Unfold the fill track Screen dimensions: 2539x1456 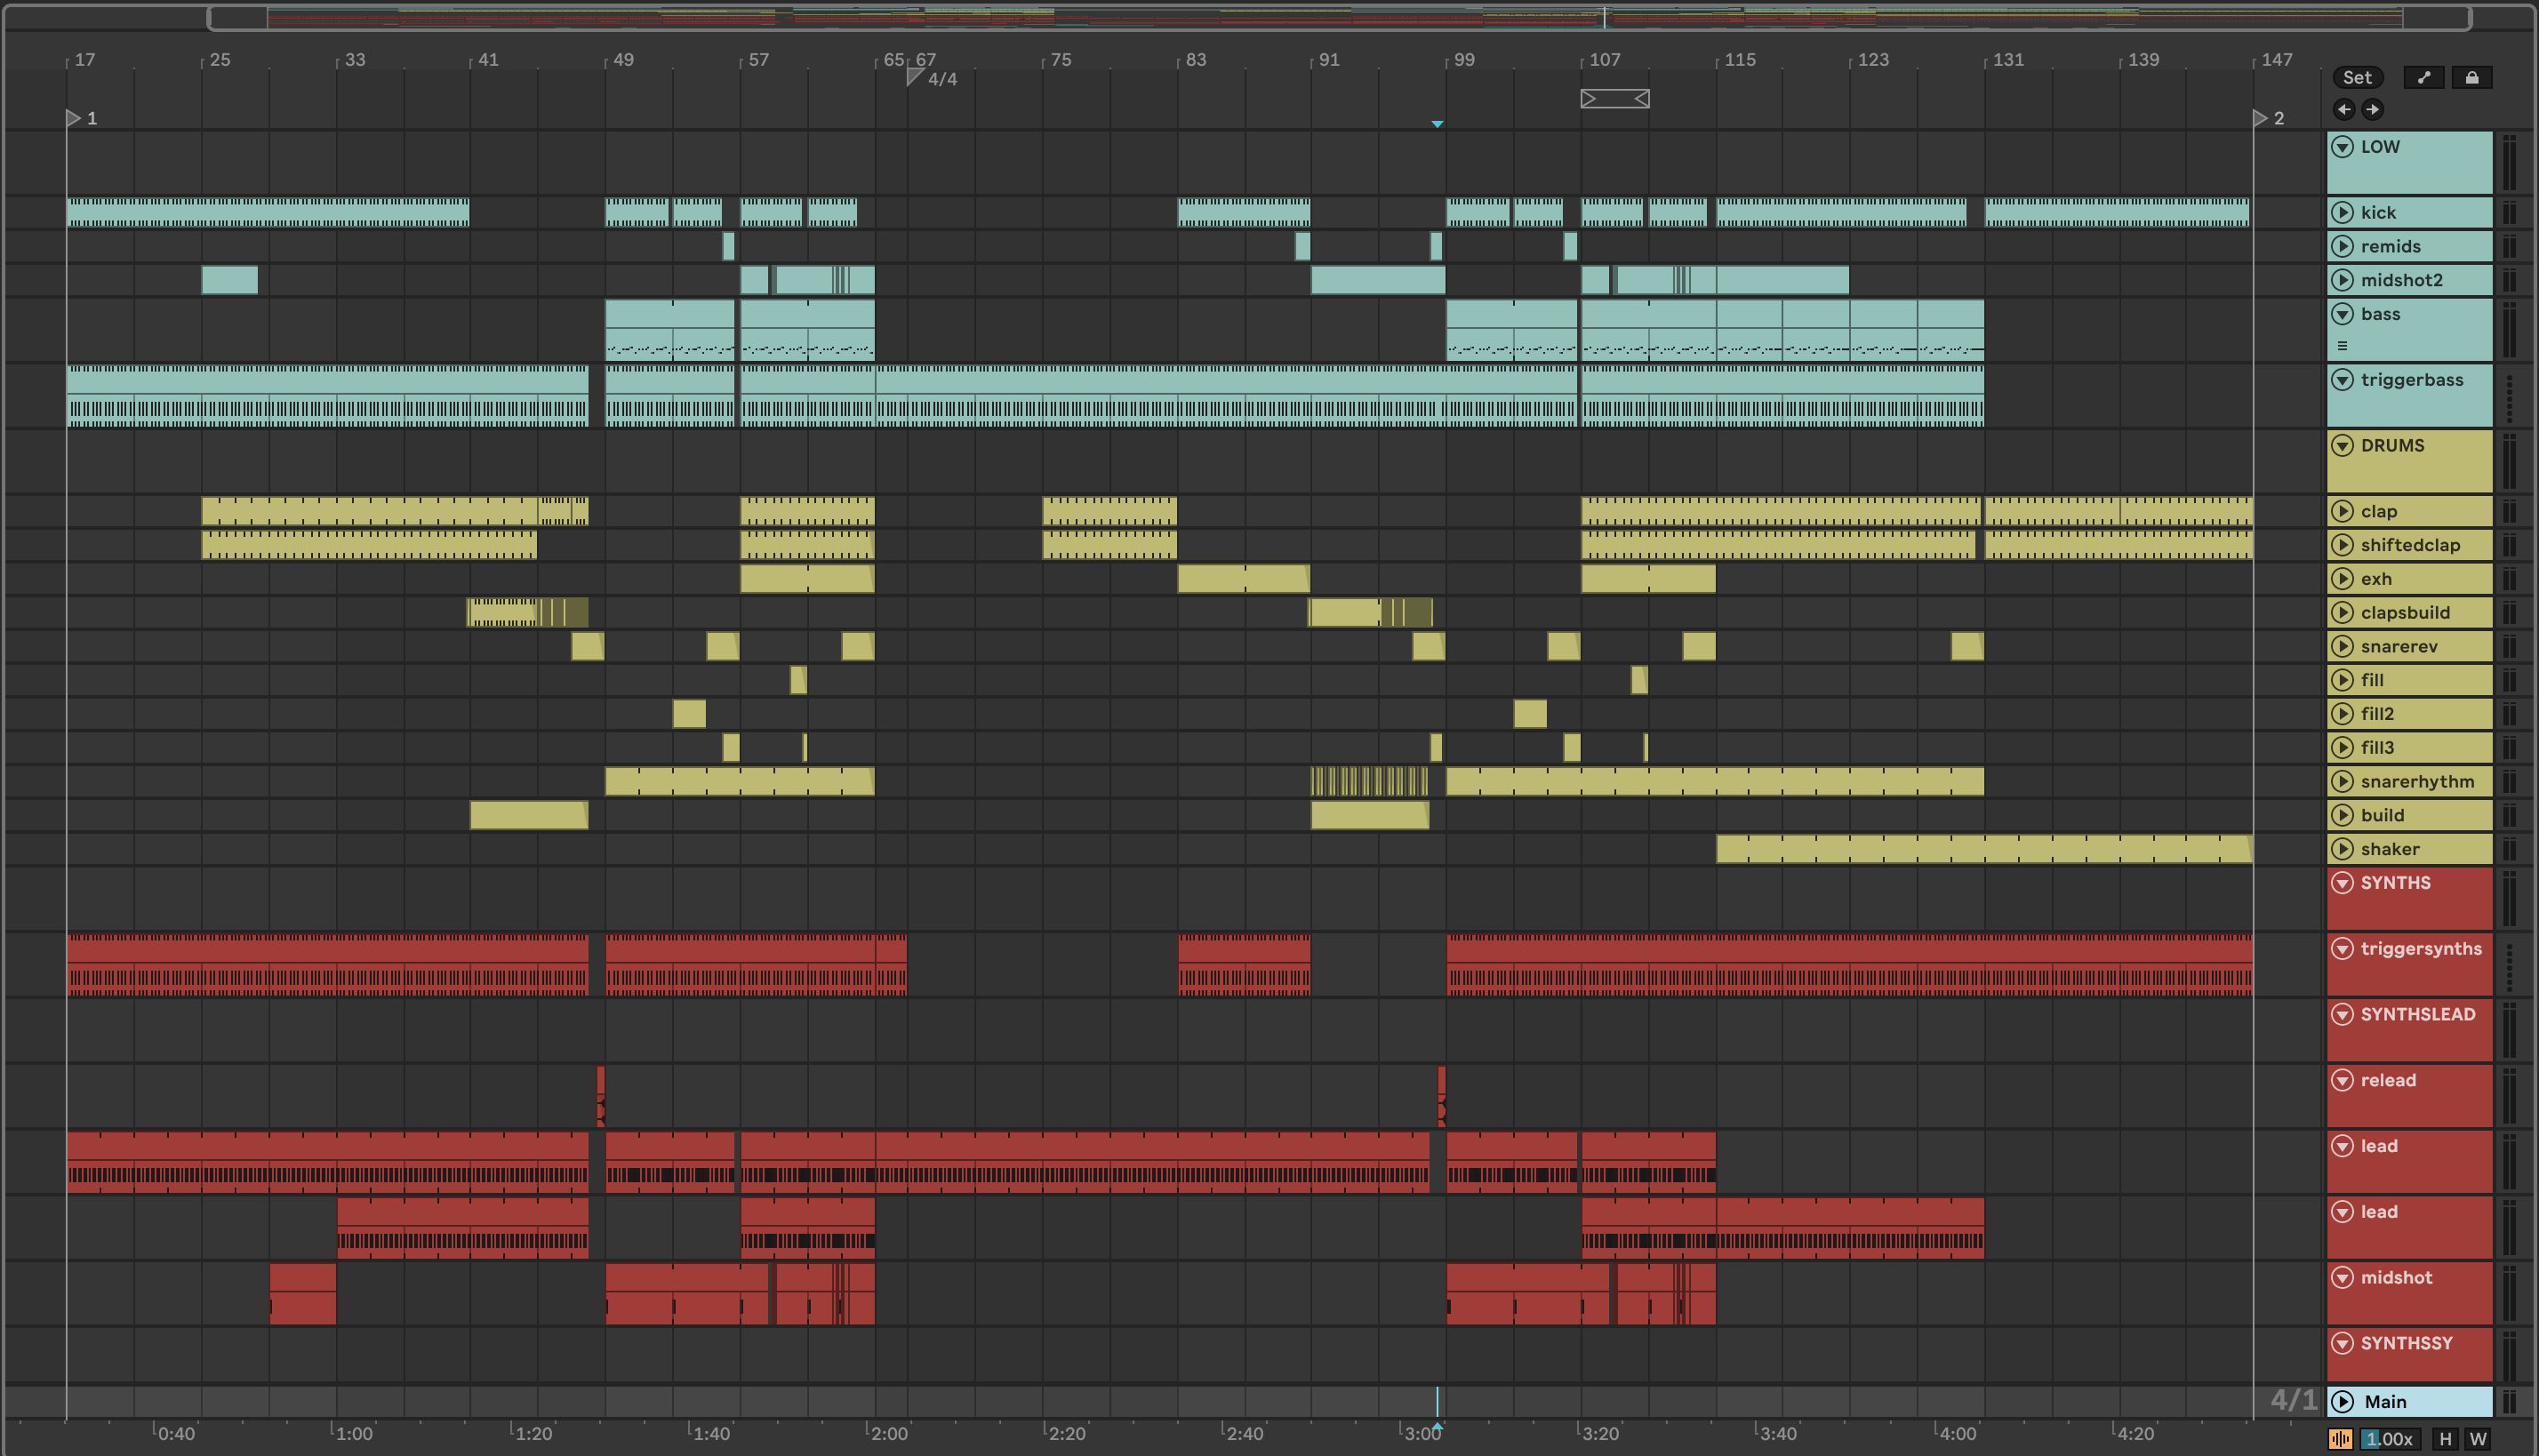coord(2343,680)
